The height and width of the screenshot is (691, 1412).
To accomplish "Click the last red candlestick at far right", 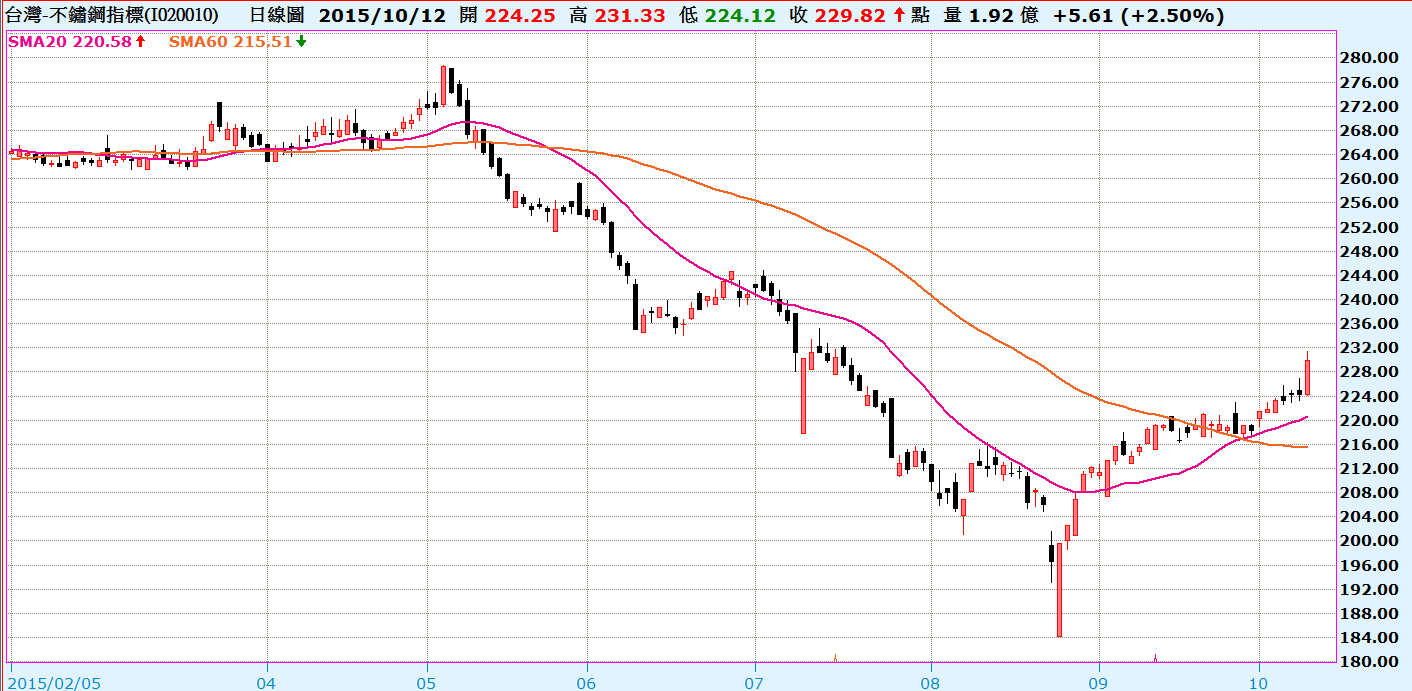I will 1307,377.
